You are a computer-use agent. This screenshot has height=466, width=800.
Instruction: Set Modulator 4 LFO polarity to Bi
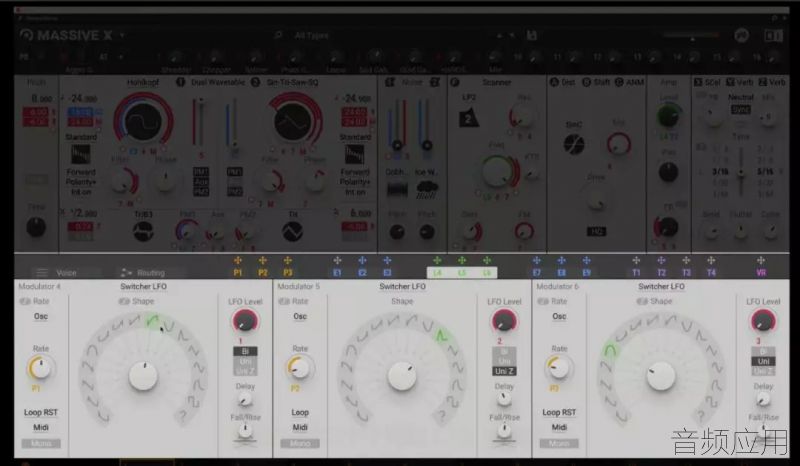pyautogui.click(x=245, y=351)
